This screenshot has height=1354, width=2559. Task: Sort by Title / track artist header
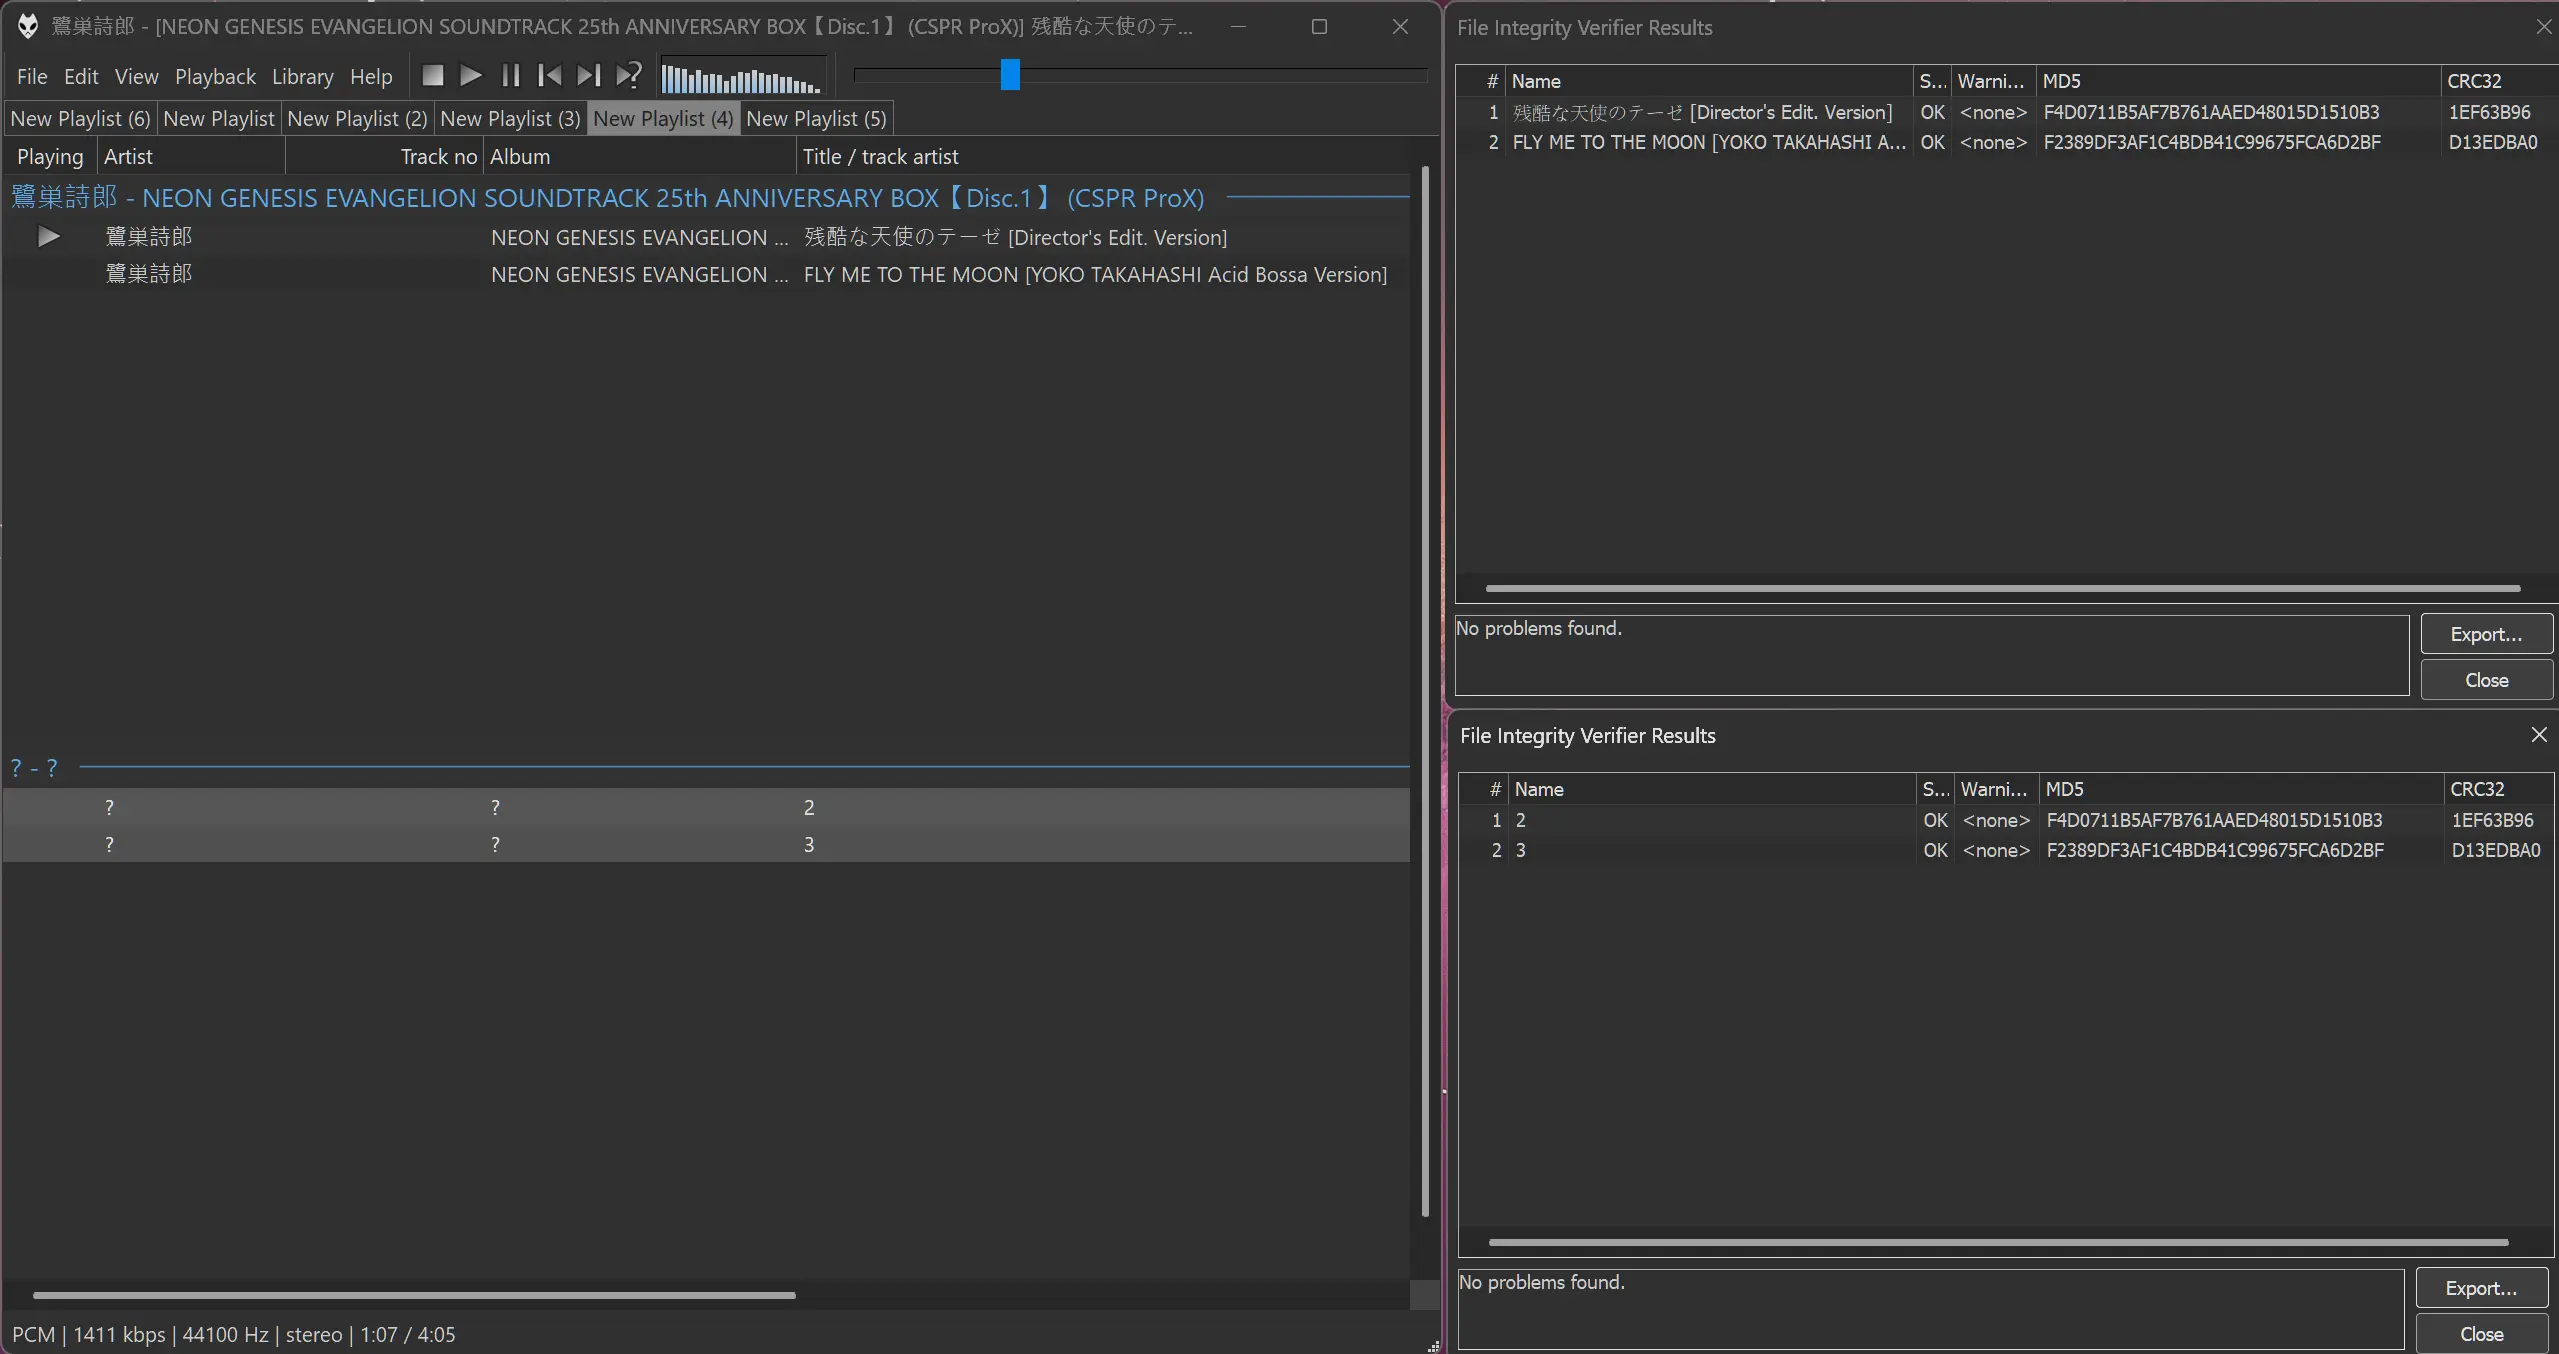click(x=1105, y=157)
